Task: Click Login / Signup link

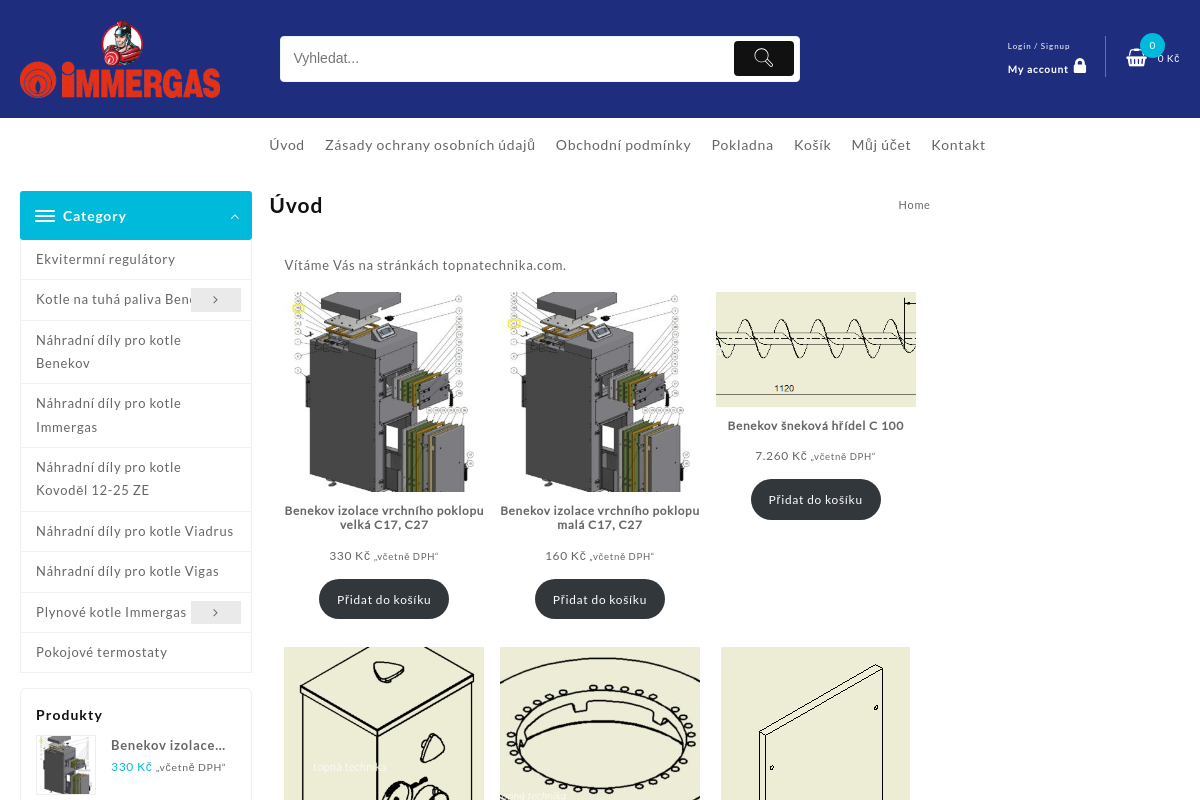Action: pos(1038,46)
